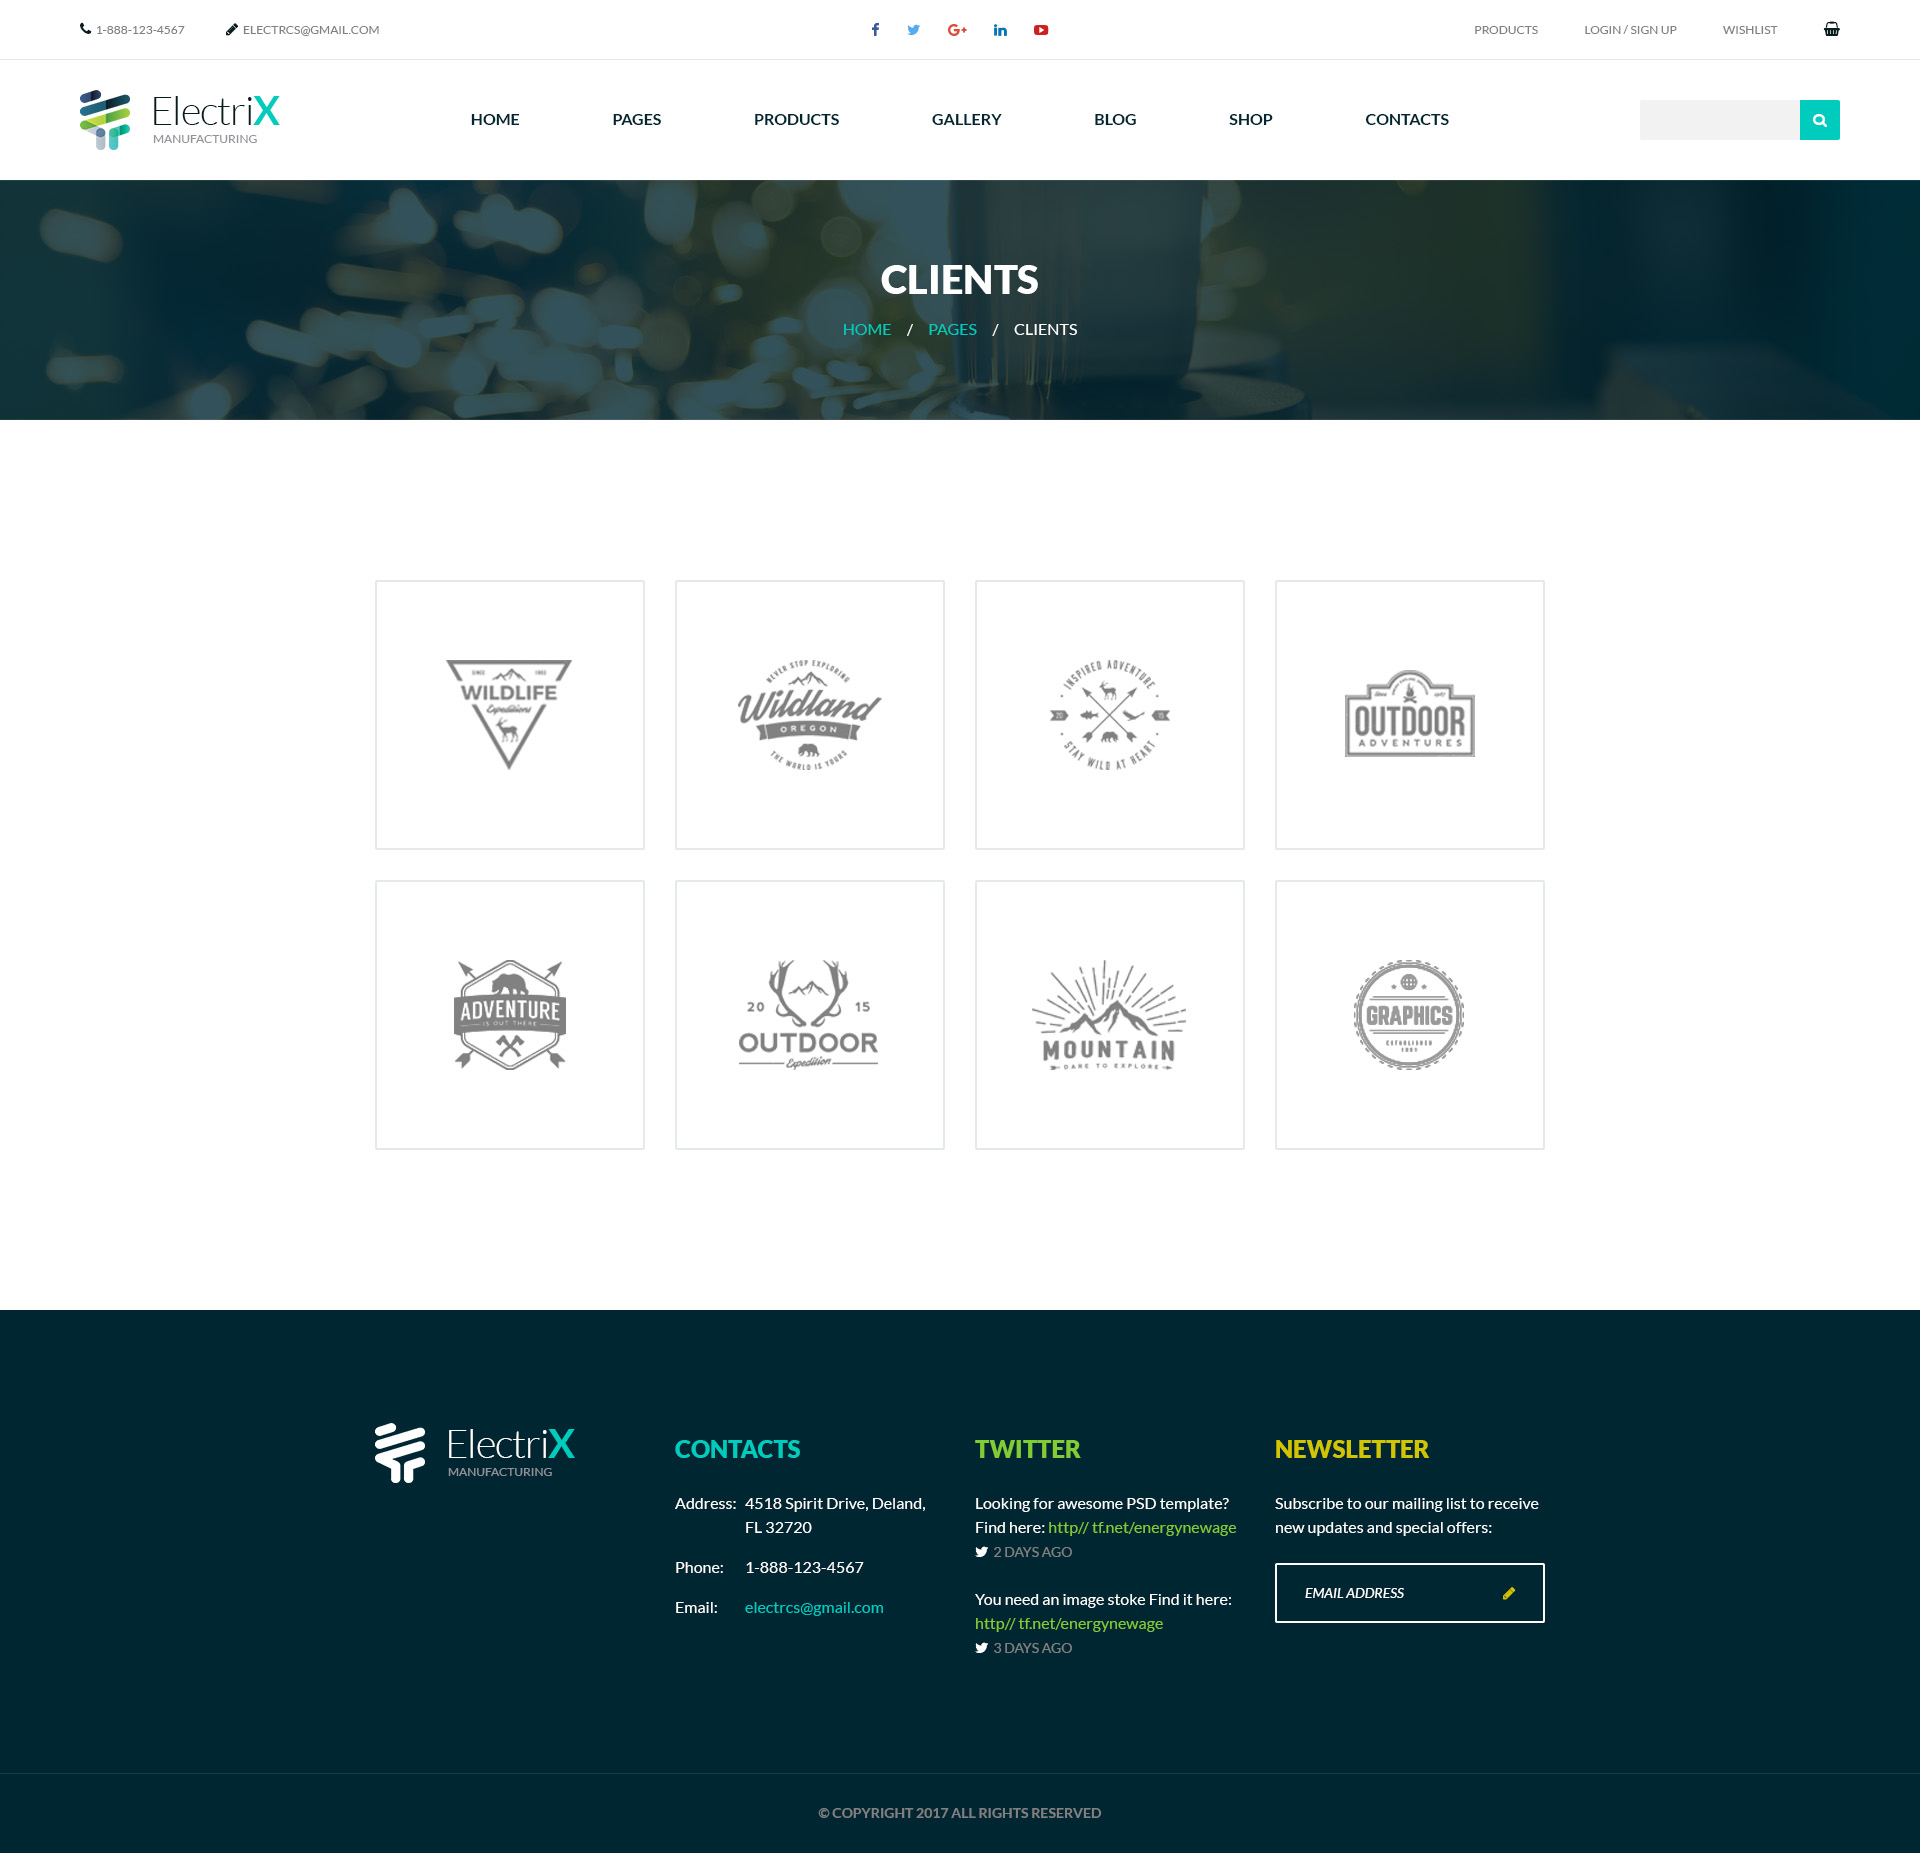The image size is (1920, 1853).
Task: Open the Twitter social icon
Action: [913, 30]
